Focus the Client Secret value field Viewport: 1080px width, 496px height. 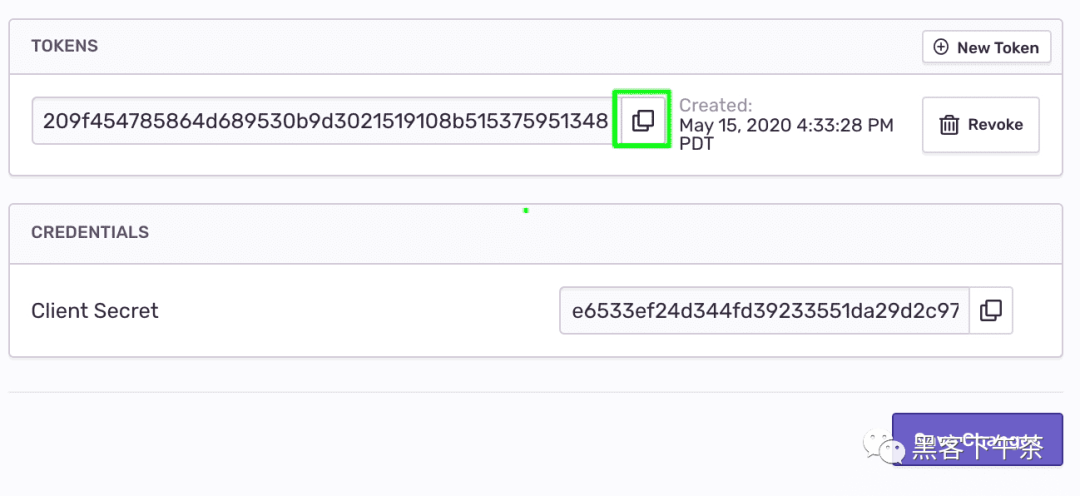click(x=765, y=310)
